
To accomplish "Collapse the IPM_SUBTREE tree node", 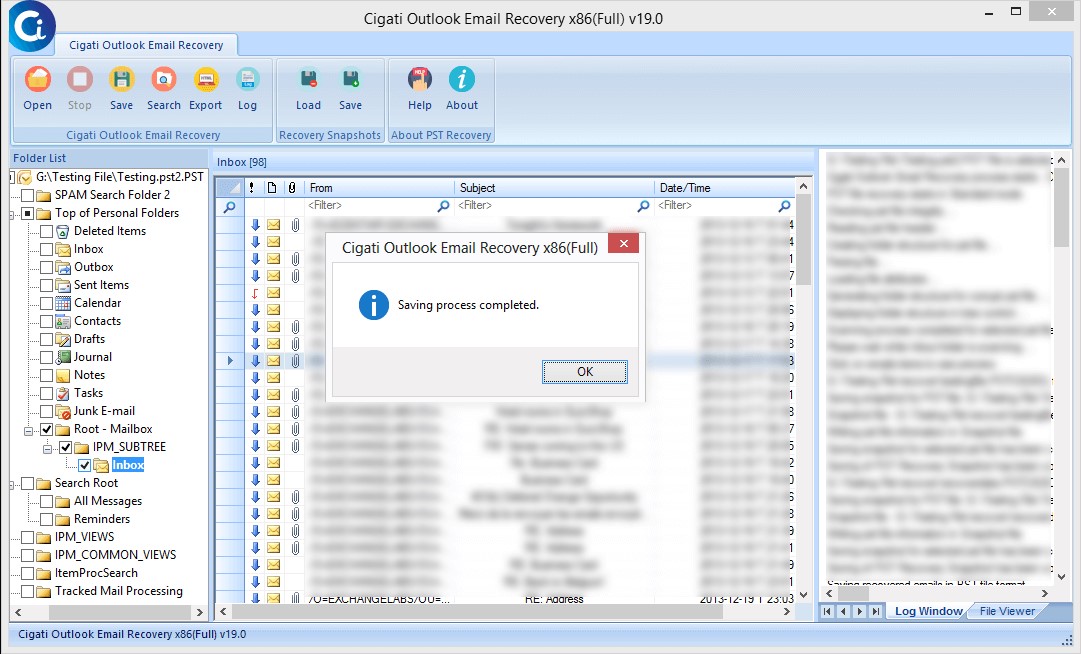I will pyautogui.click(x=47, y=449).
